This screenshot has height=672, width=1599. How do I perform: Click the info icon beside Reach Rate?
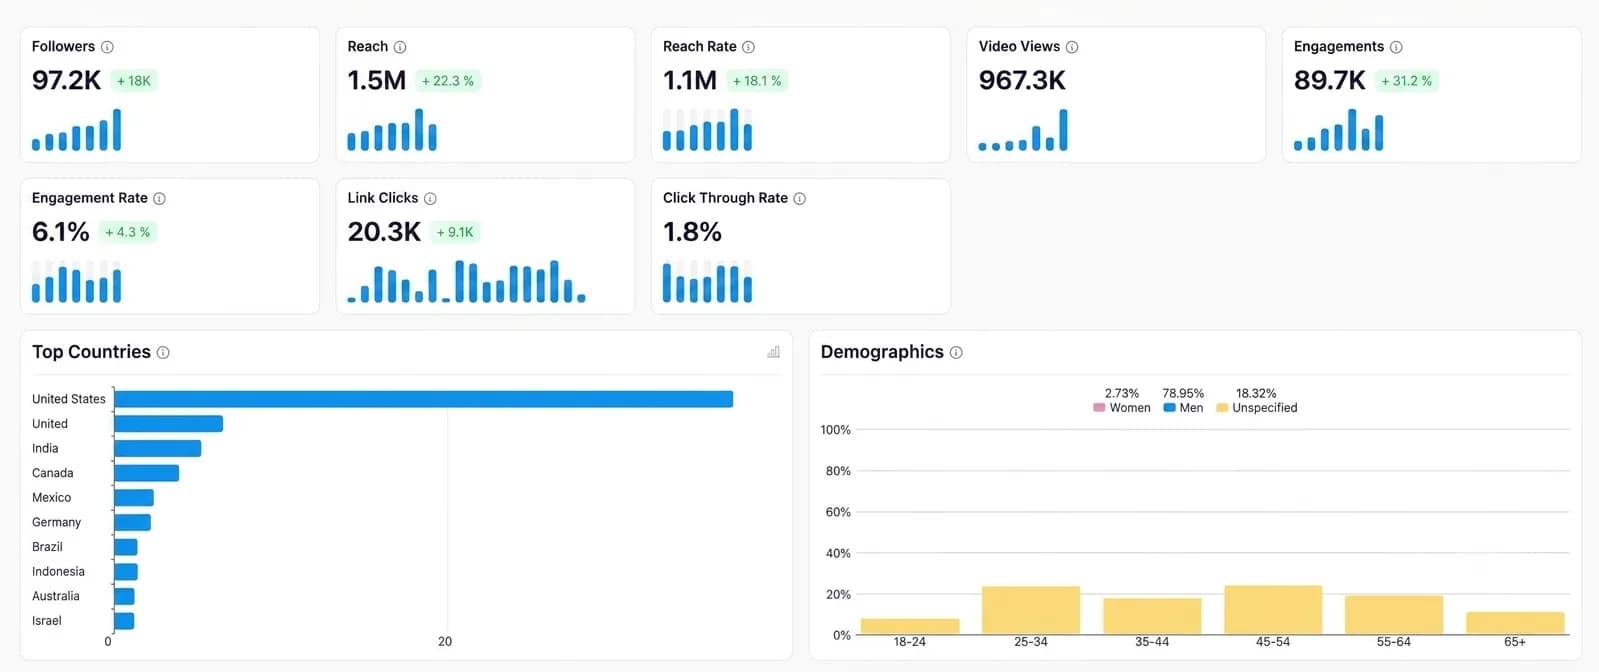(748, 47)
